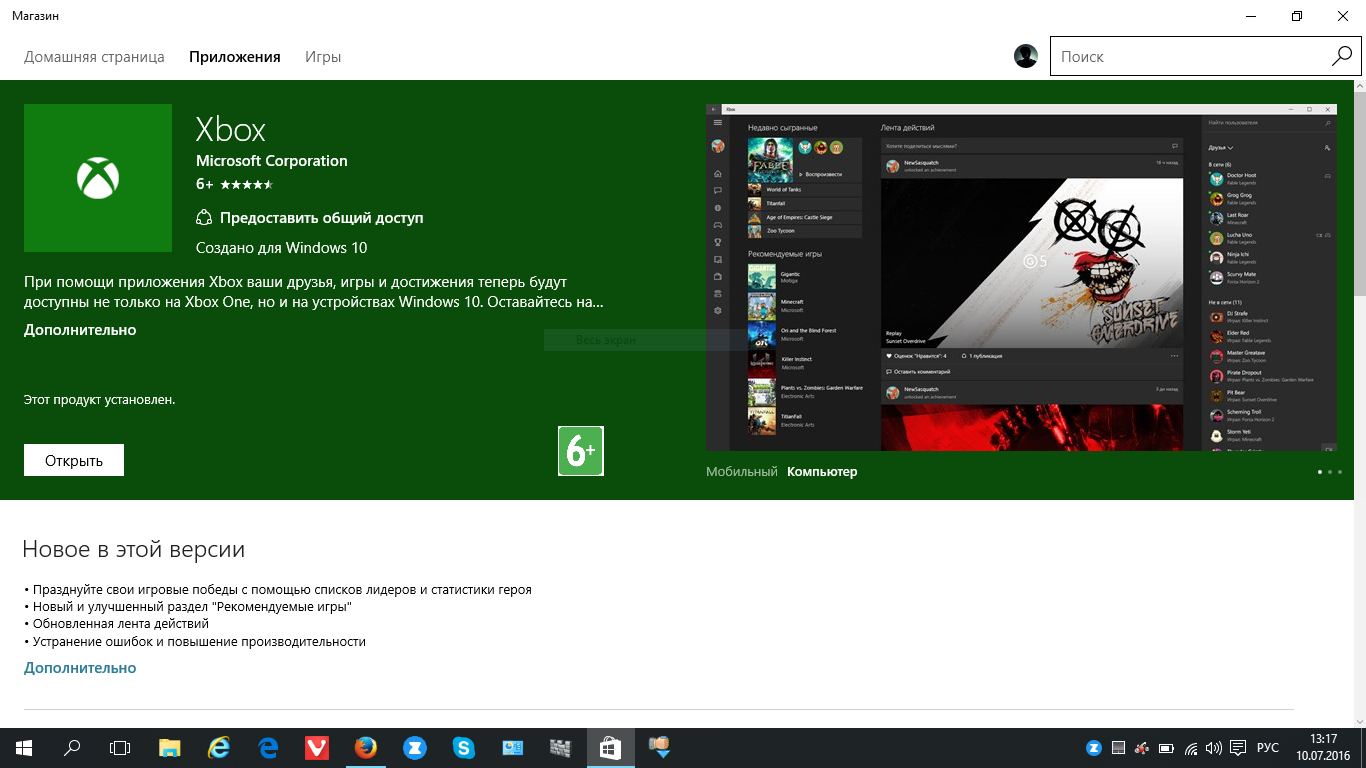
Task: Expand description with Дополнительно in green area
Action: 80,330
